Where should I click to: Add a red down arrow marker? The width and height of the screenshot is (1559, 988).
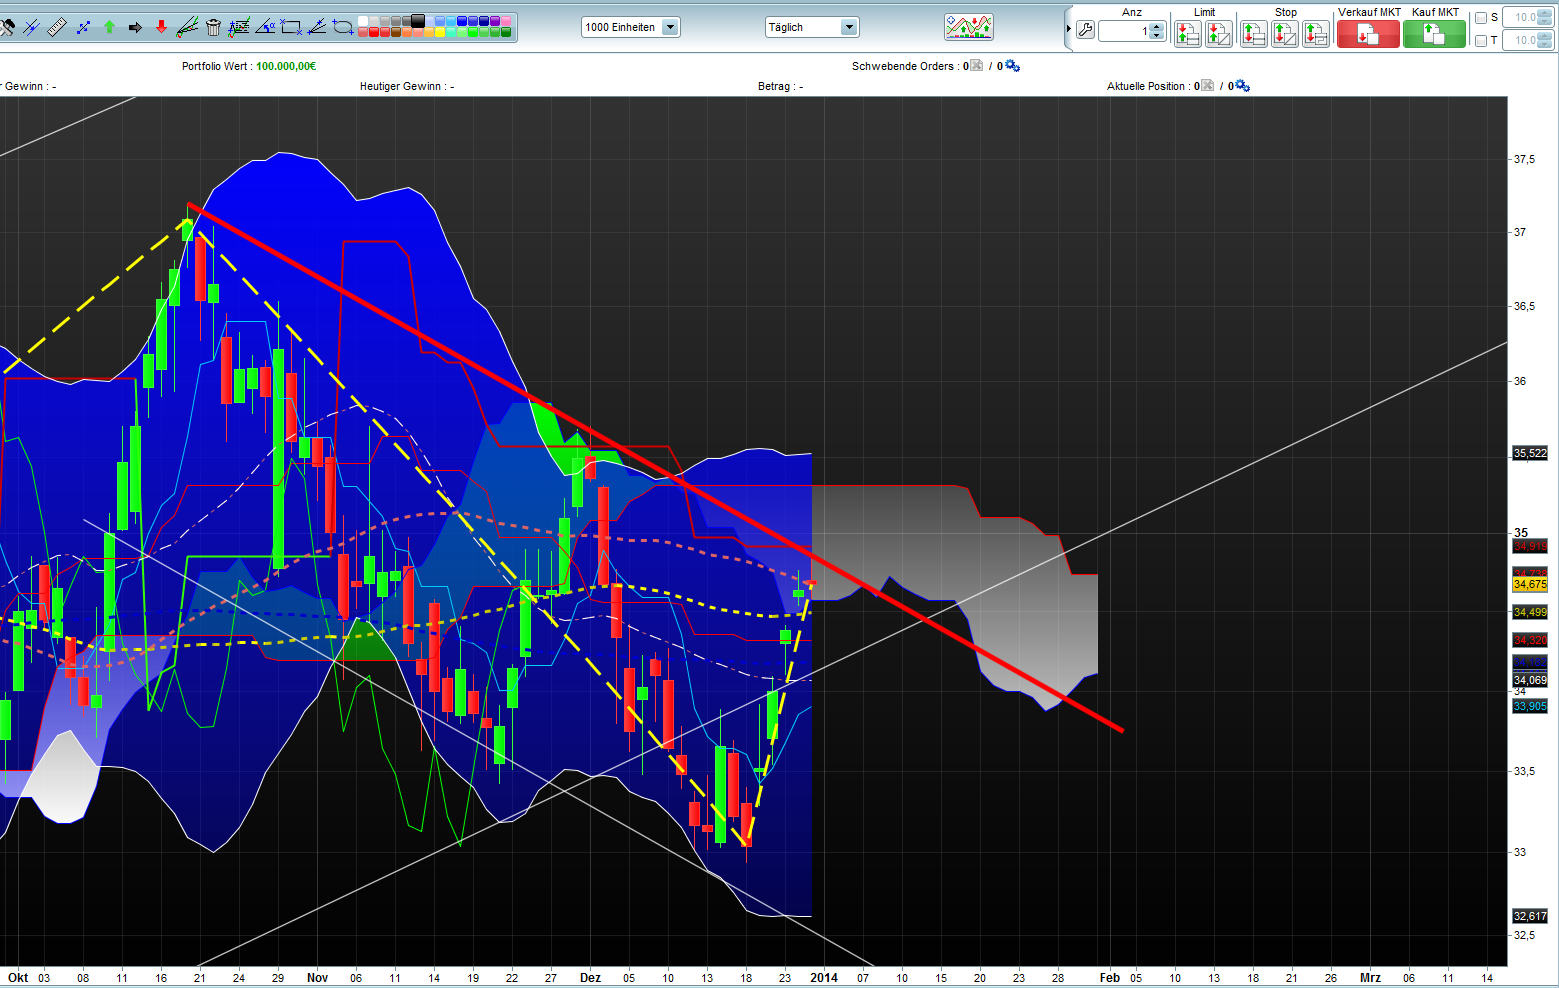(161, 27)
